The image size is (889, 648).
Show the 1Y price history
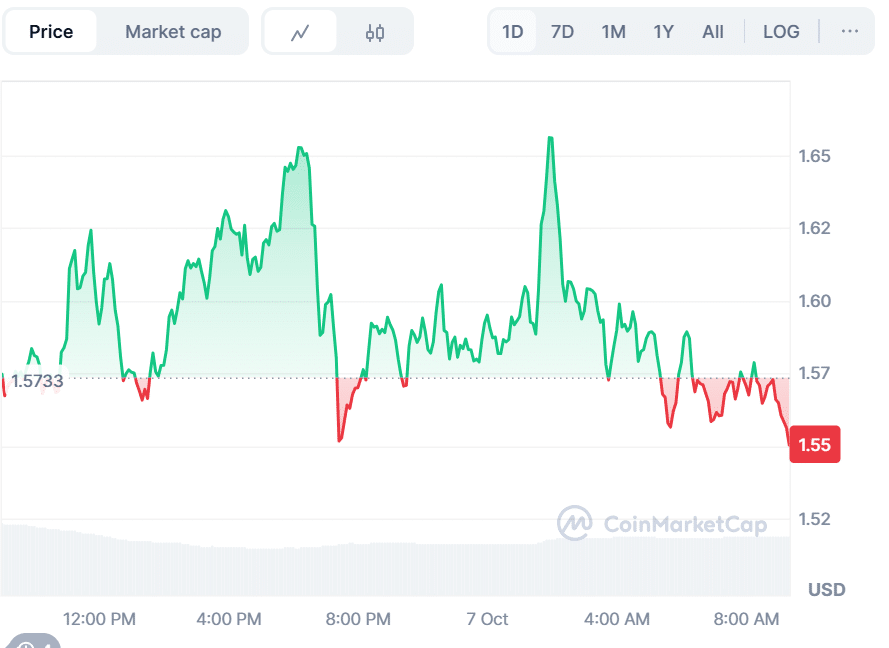(664, 31)
